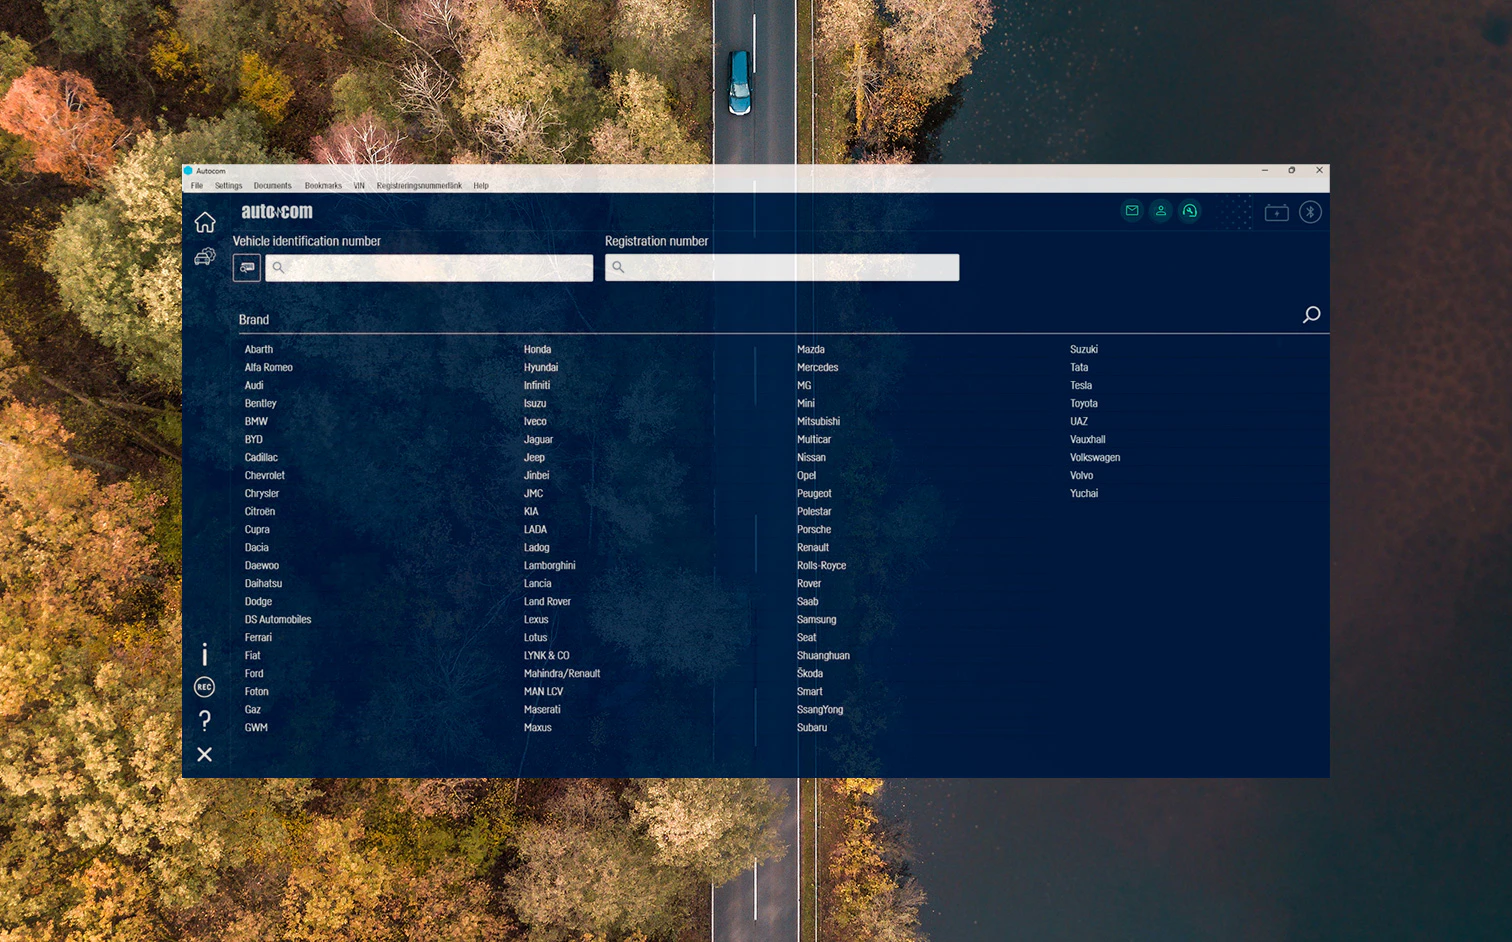The height and width of the screenshot is (942, 1512).
Task: Select the Hyundai brand
Action: [541, 368]
